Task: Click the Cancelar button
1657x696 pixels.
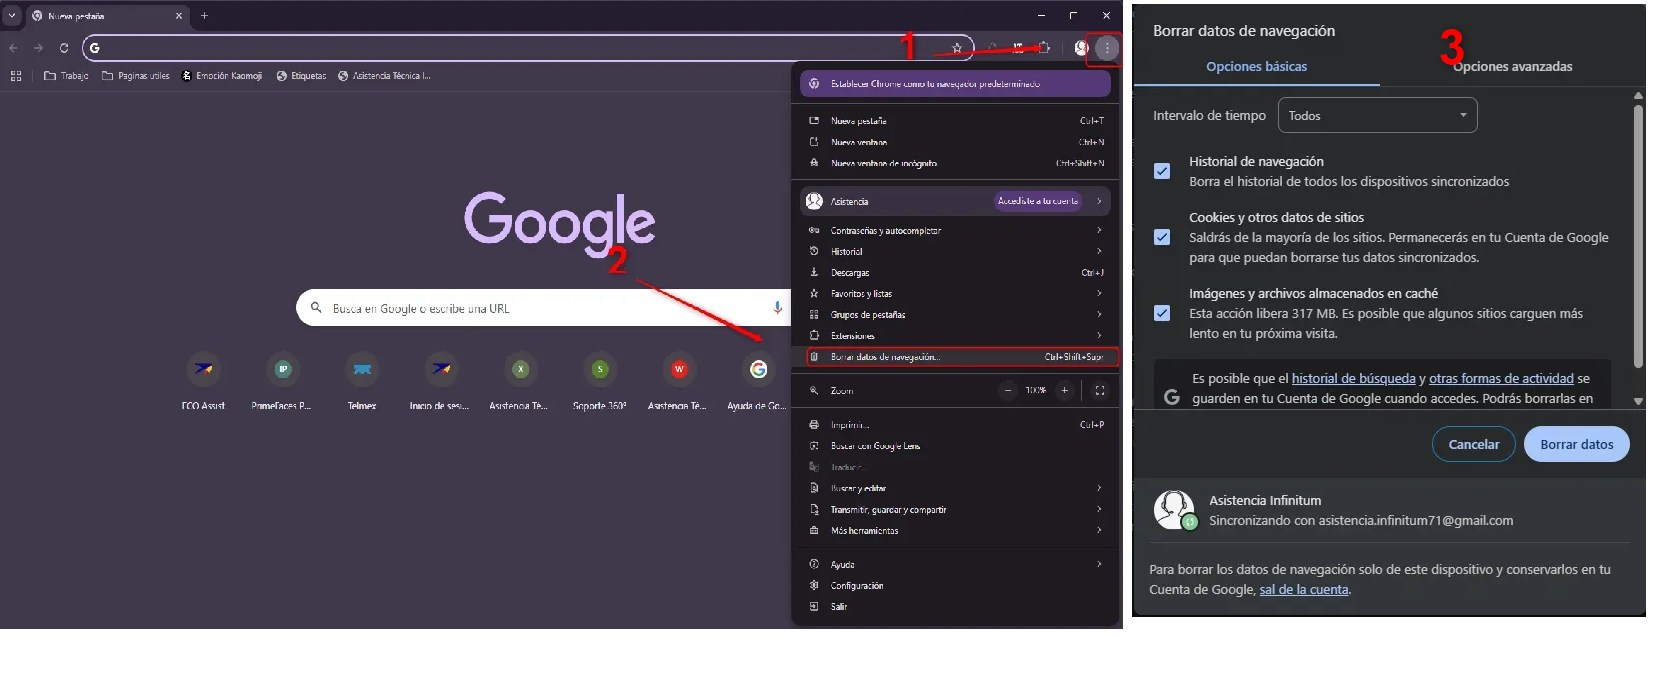Action: pyautogui.click(x=1474, y=445)
